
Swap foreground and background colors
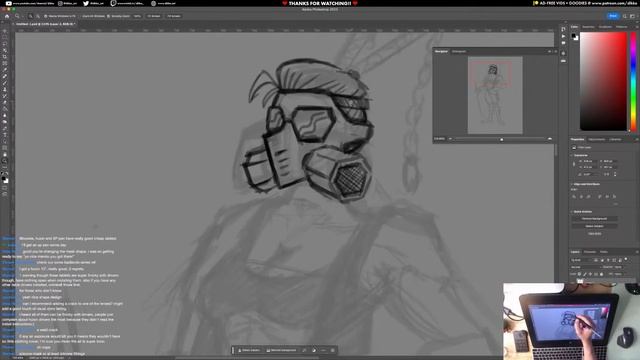(7, 173)
